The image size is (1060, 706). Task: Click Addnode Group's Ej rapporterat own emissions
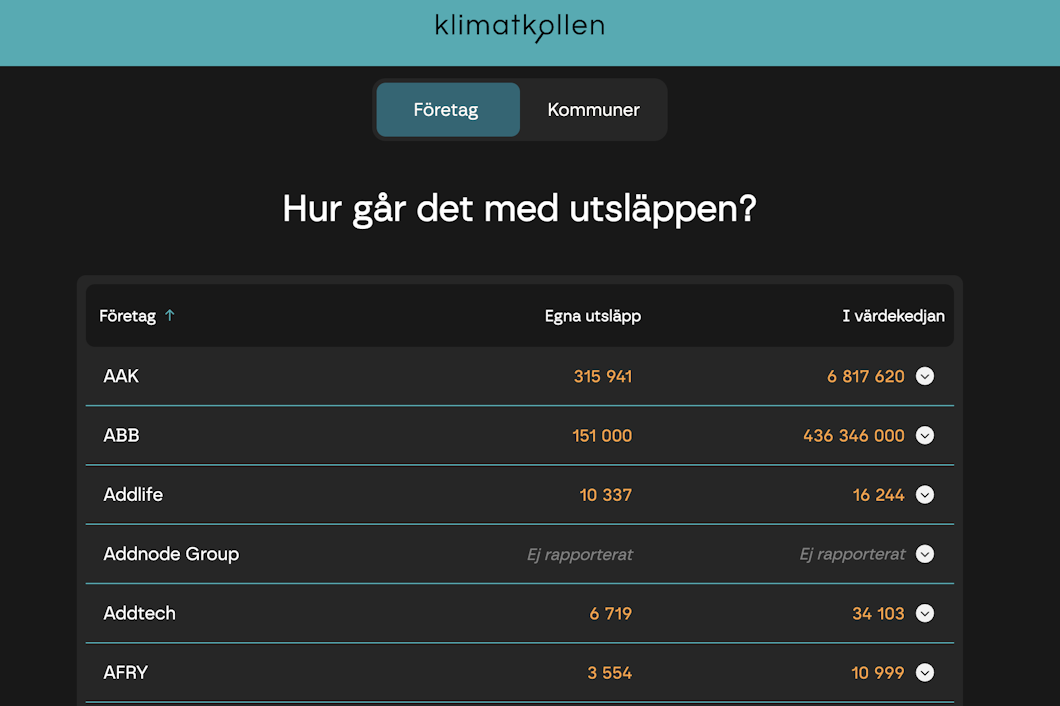click(x=580, y=555)
